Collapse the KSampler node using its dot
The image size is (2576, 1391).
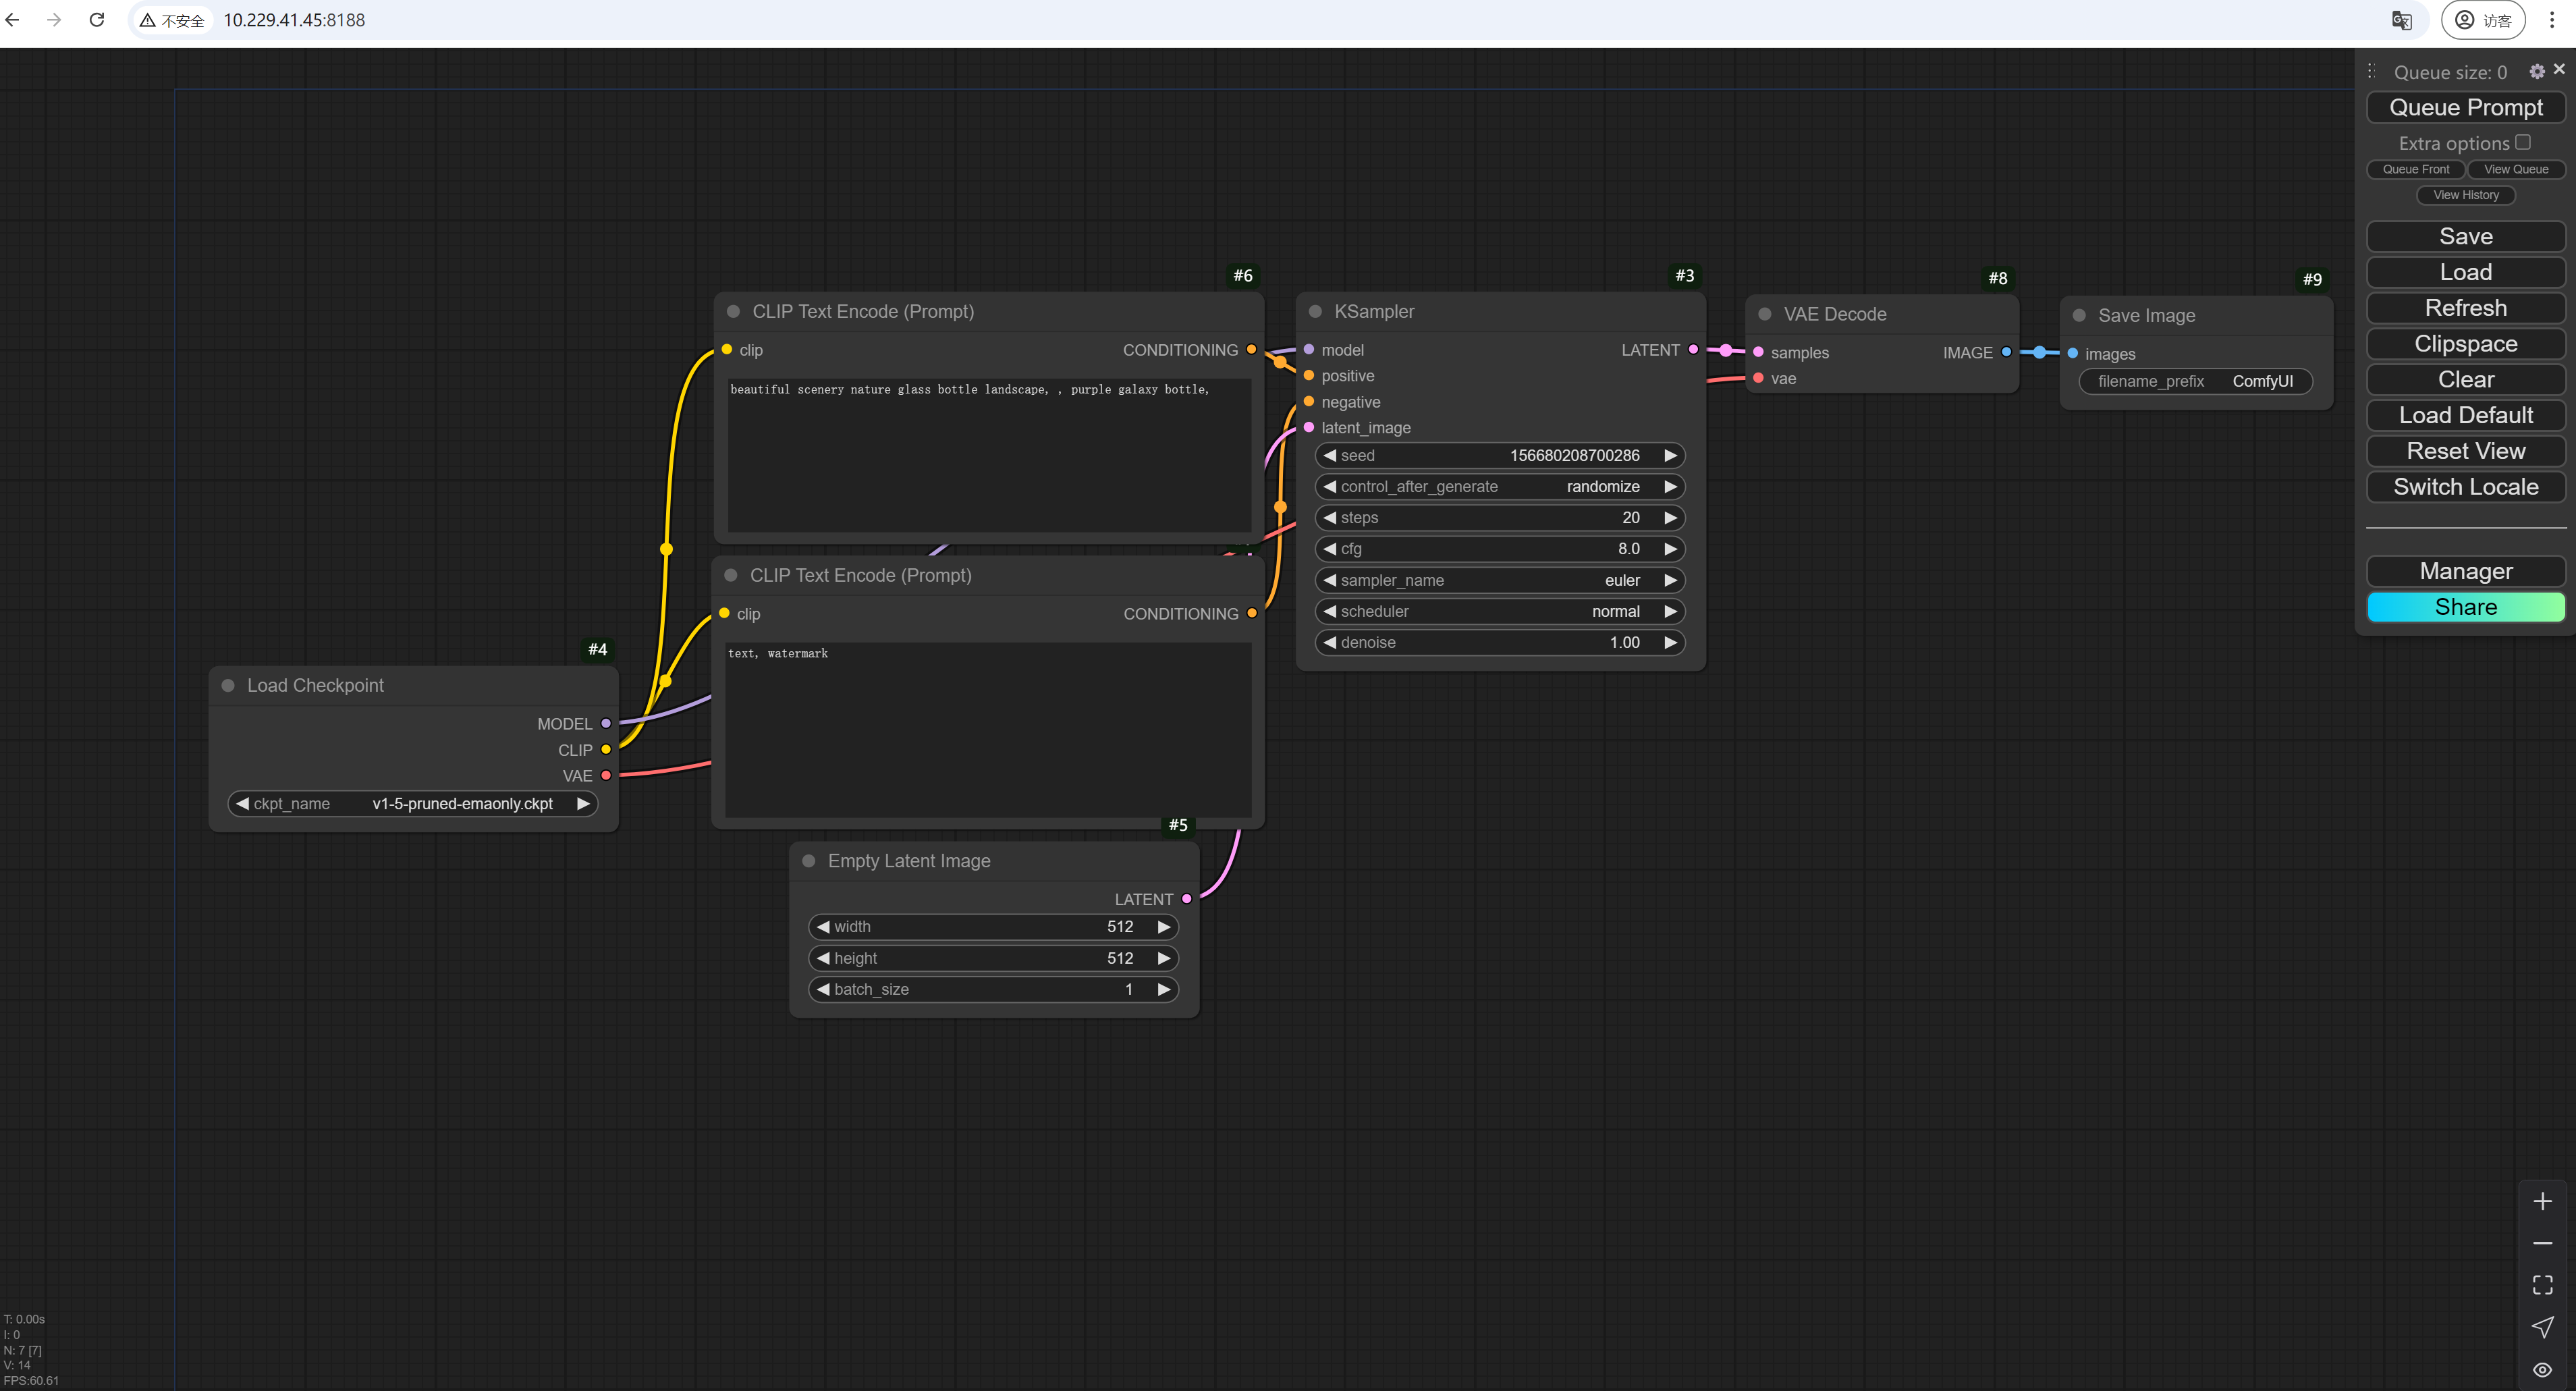tap(1316, 312)
